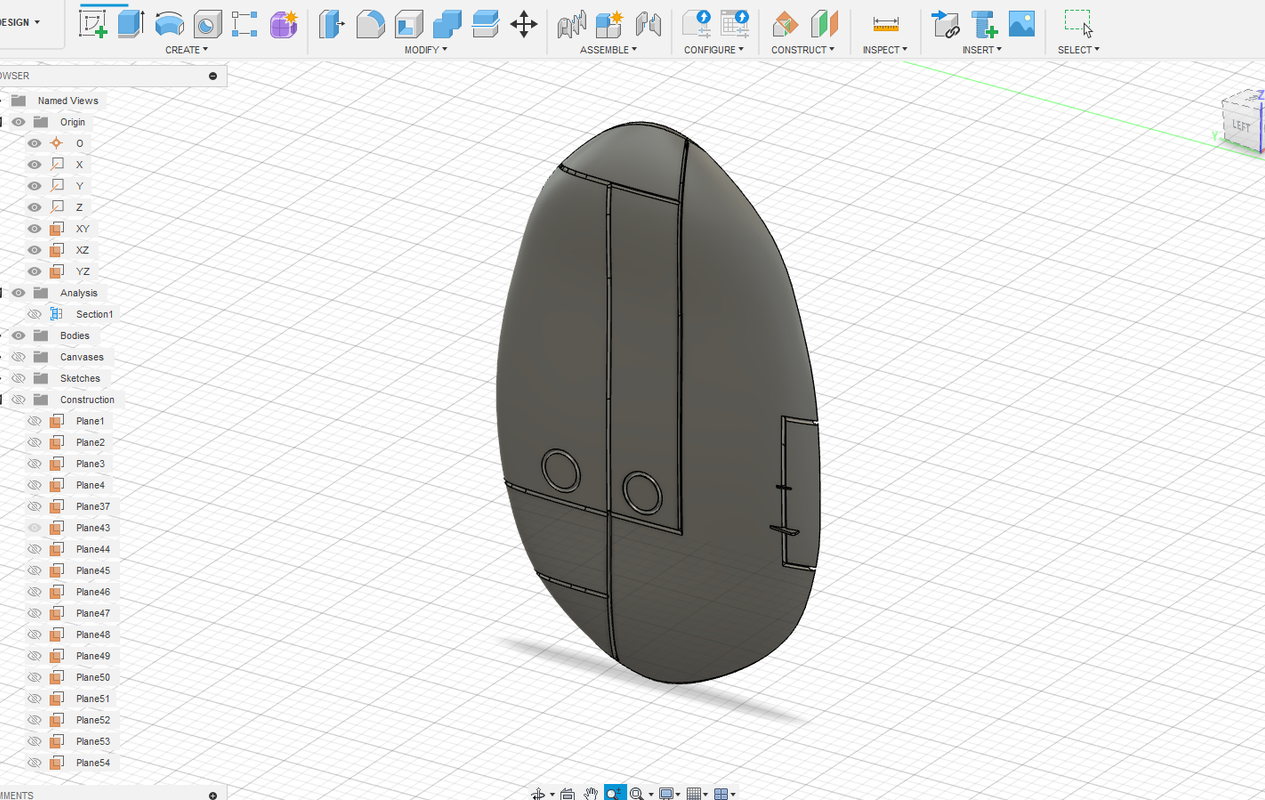Select the Combine tool
This screenshot has height=800, width=1265.
(447, 24)
